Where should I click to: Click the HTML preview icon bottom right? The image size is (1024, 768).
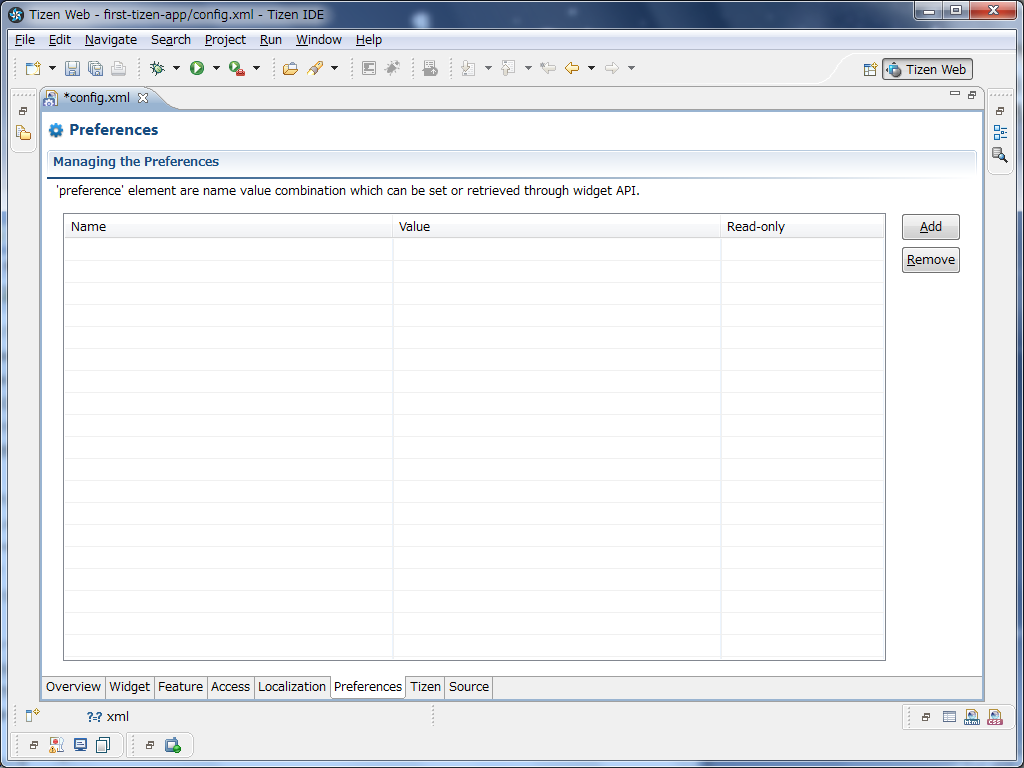tap(972, 717)
